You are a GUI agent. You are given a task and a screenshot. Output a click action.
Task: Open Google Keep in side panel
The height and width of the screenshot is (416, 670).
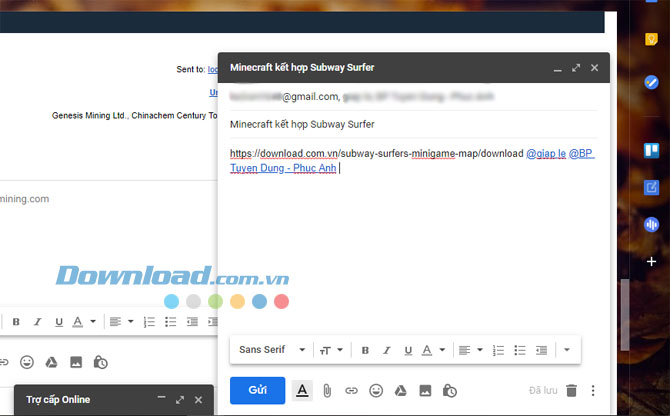(x=651, y=40)
